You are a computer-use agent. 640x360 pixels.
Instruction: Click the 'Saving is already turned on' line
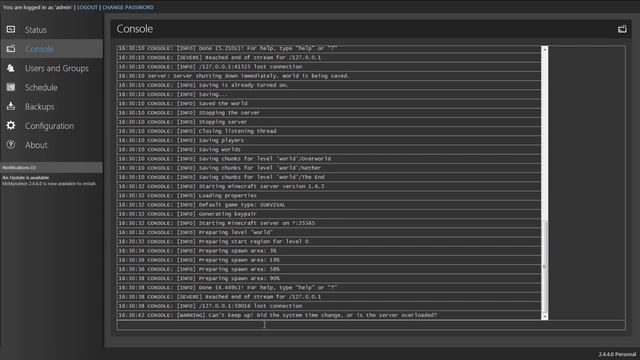pos(329,85)
